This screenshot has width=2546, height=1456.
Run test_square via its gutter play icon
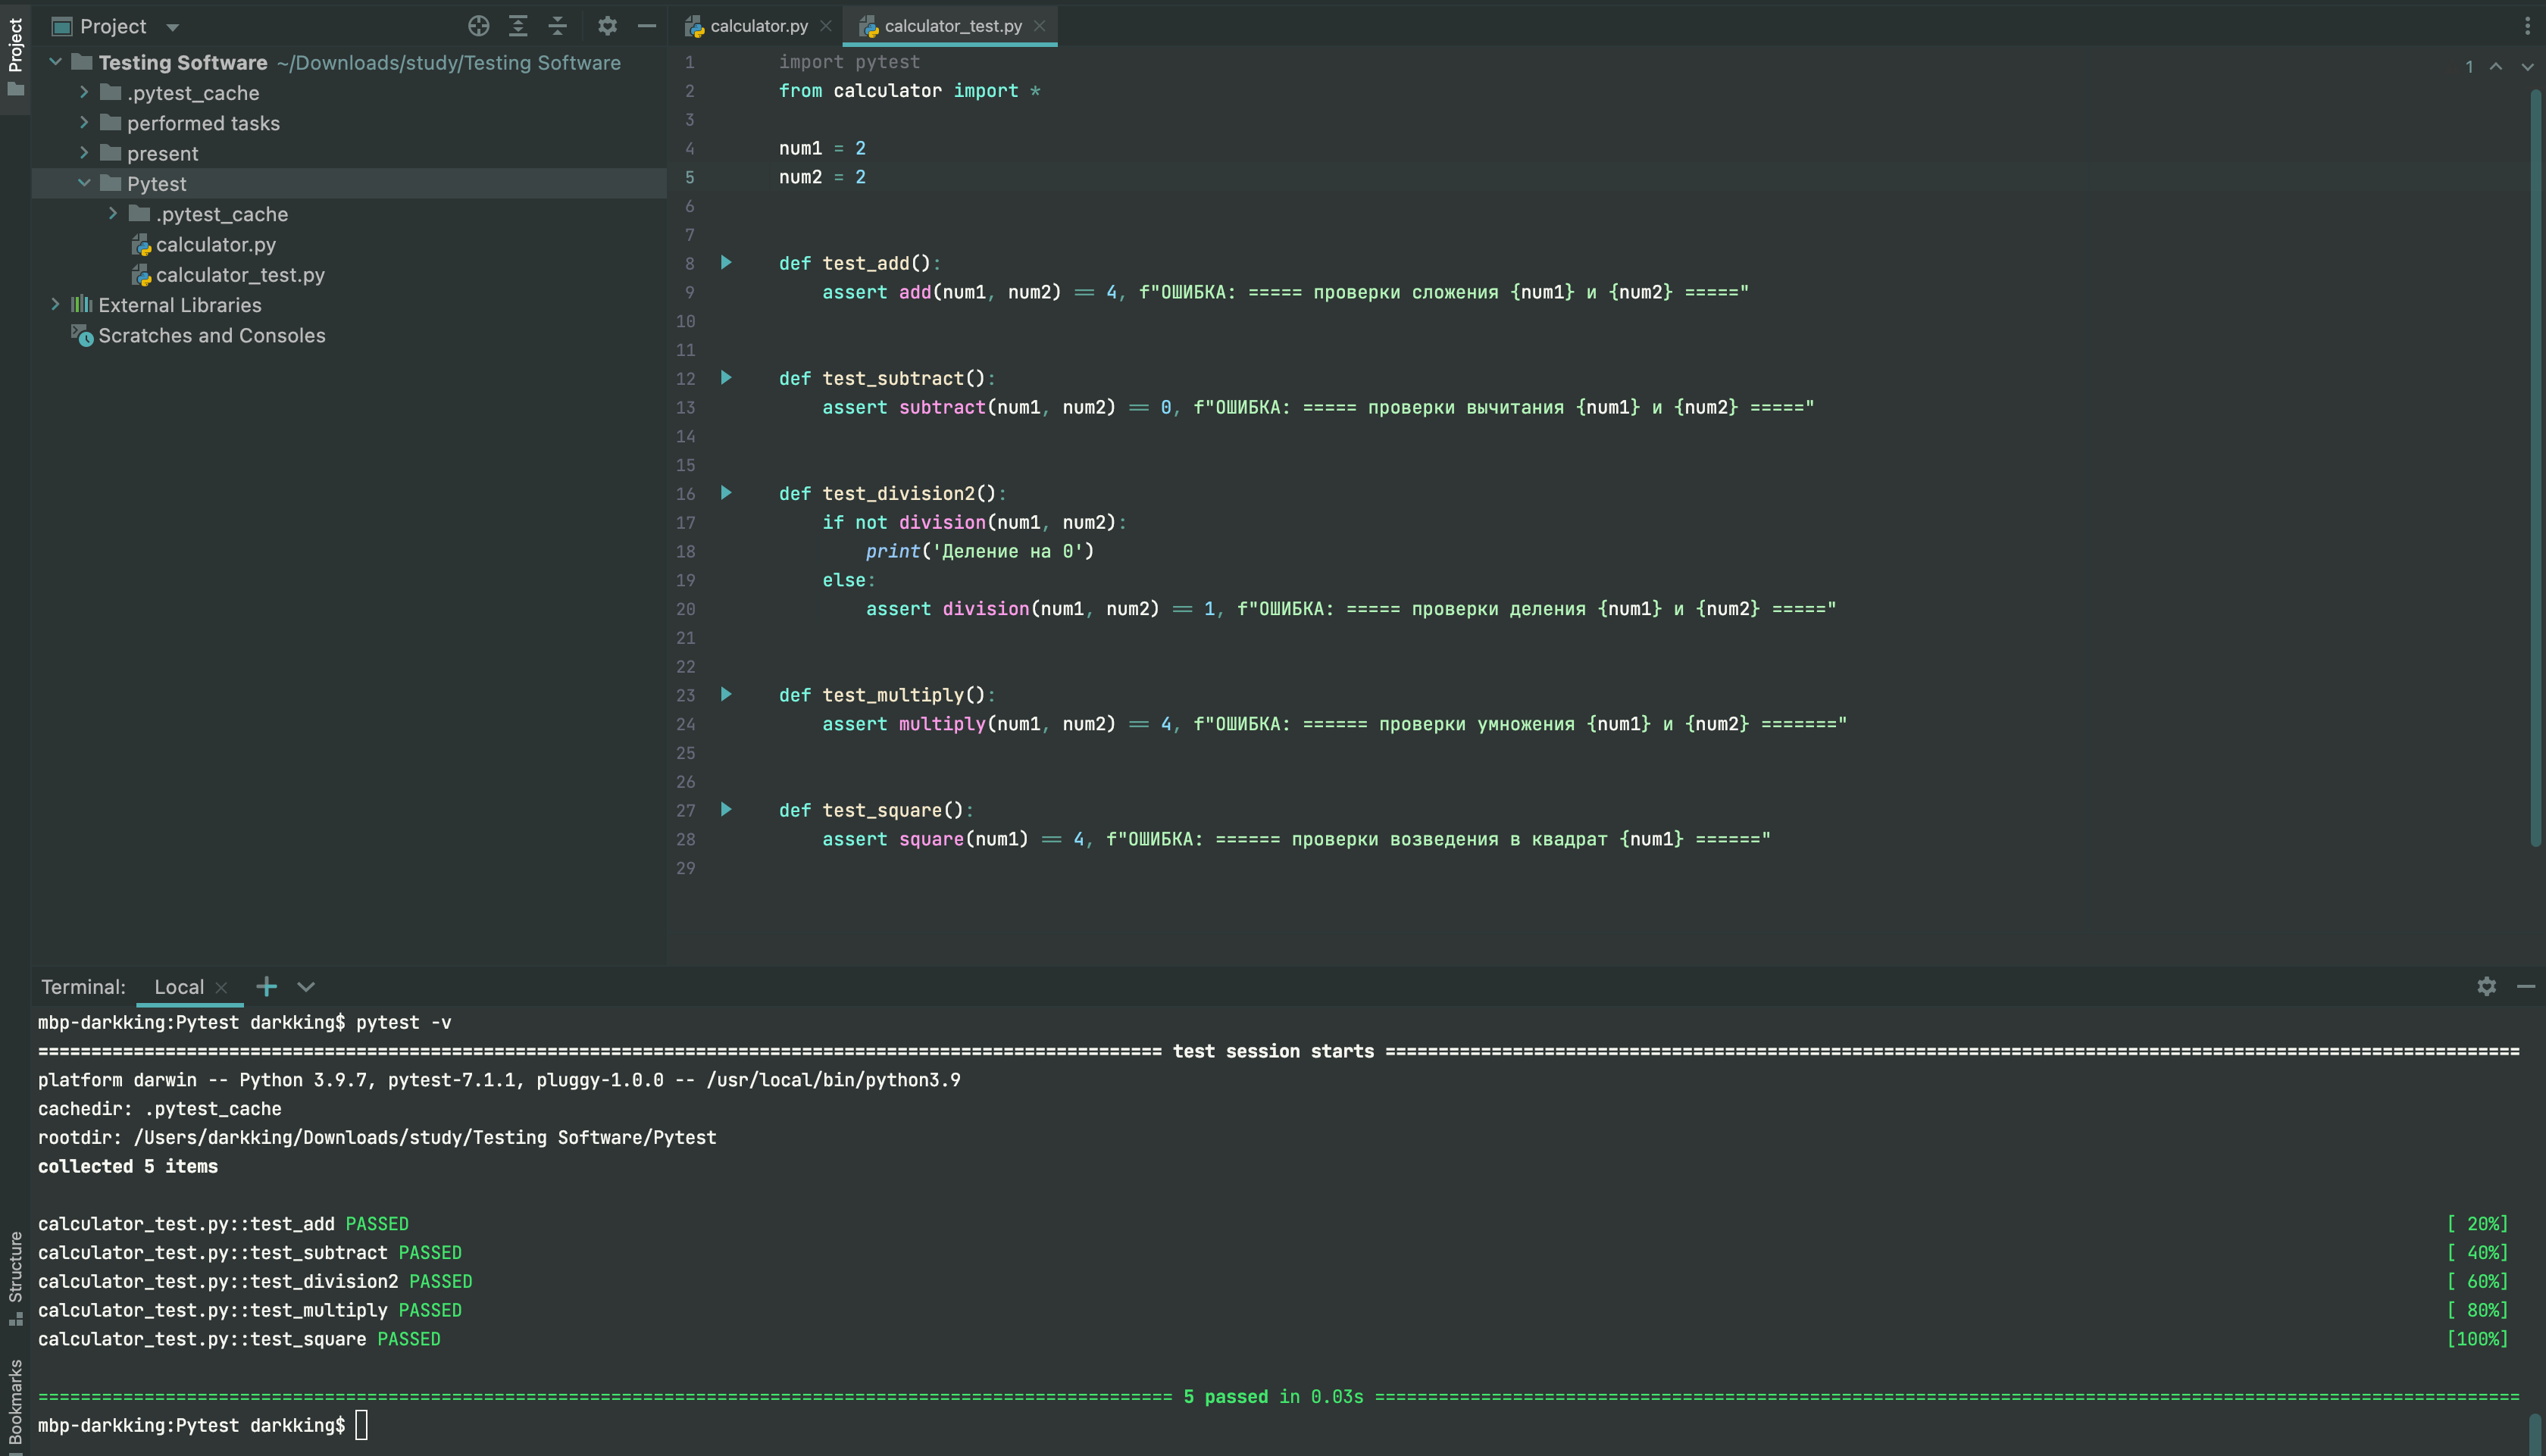pos(727,810)
